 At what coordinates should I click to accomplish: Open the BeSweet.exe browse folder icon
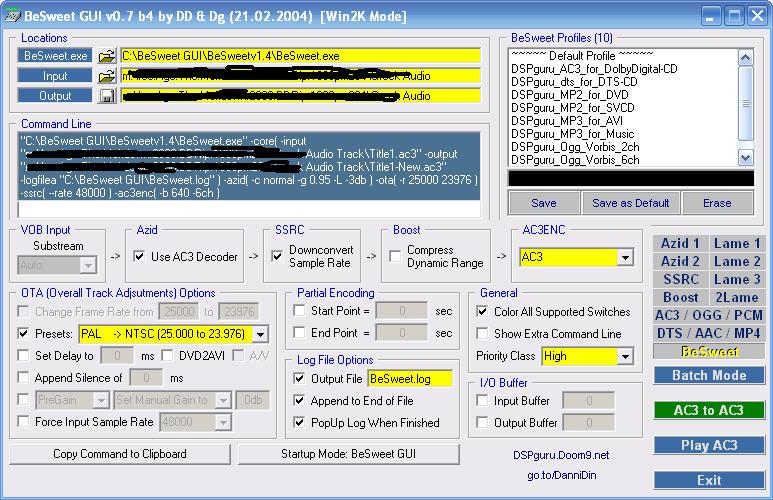(x=106, y=56)
